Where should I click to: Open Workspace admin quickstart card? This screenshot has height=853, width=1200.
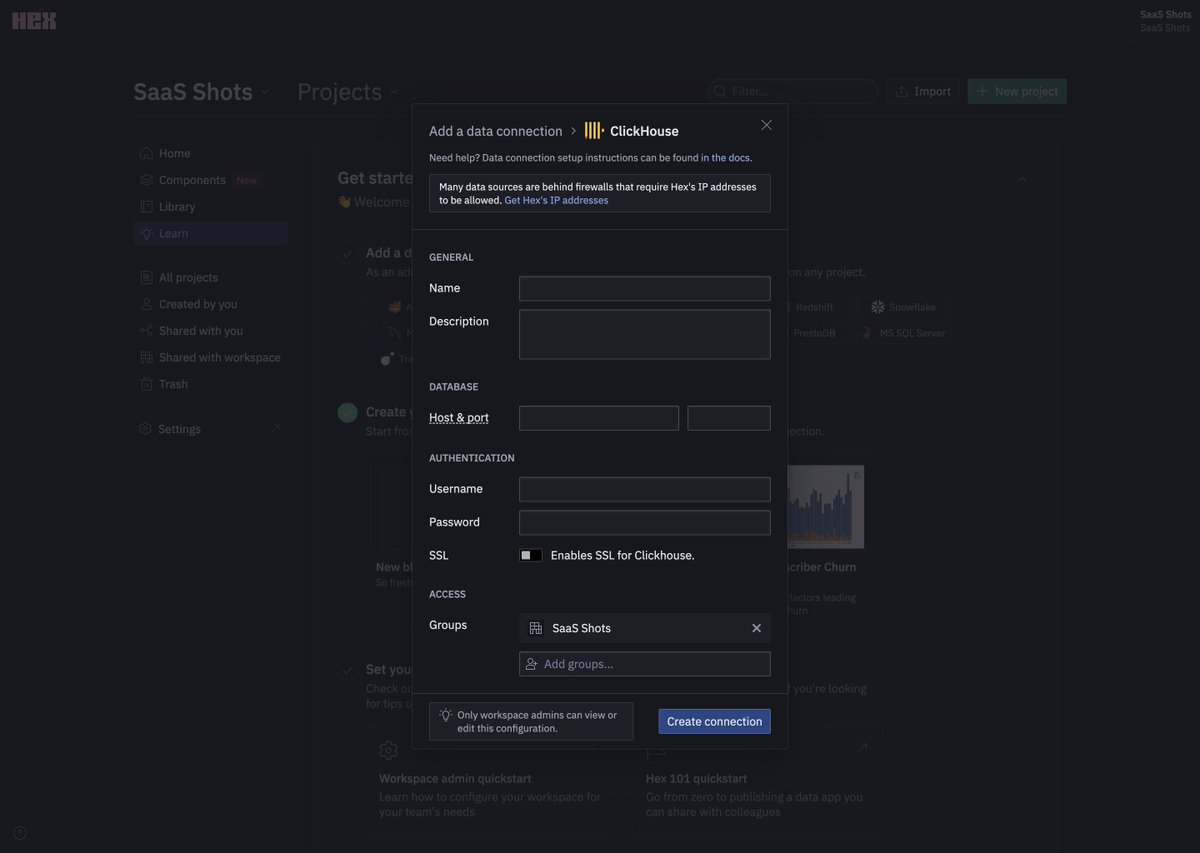click(491, 781)
